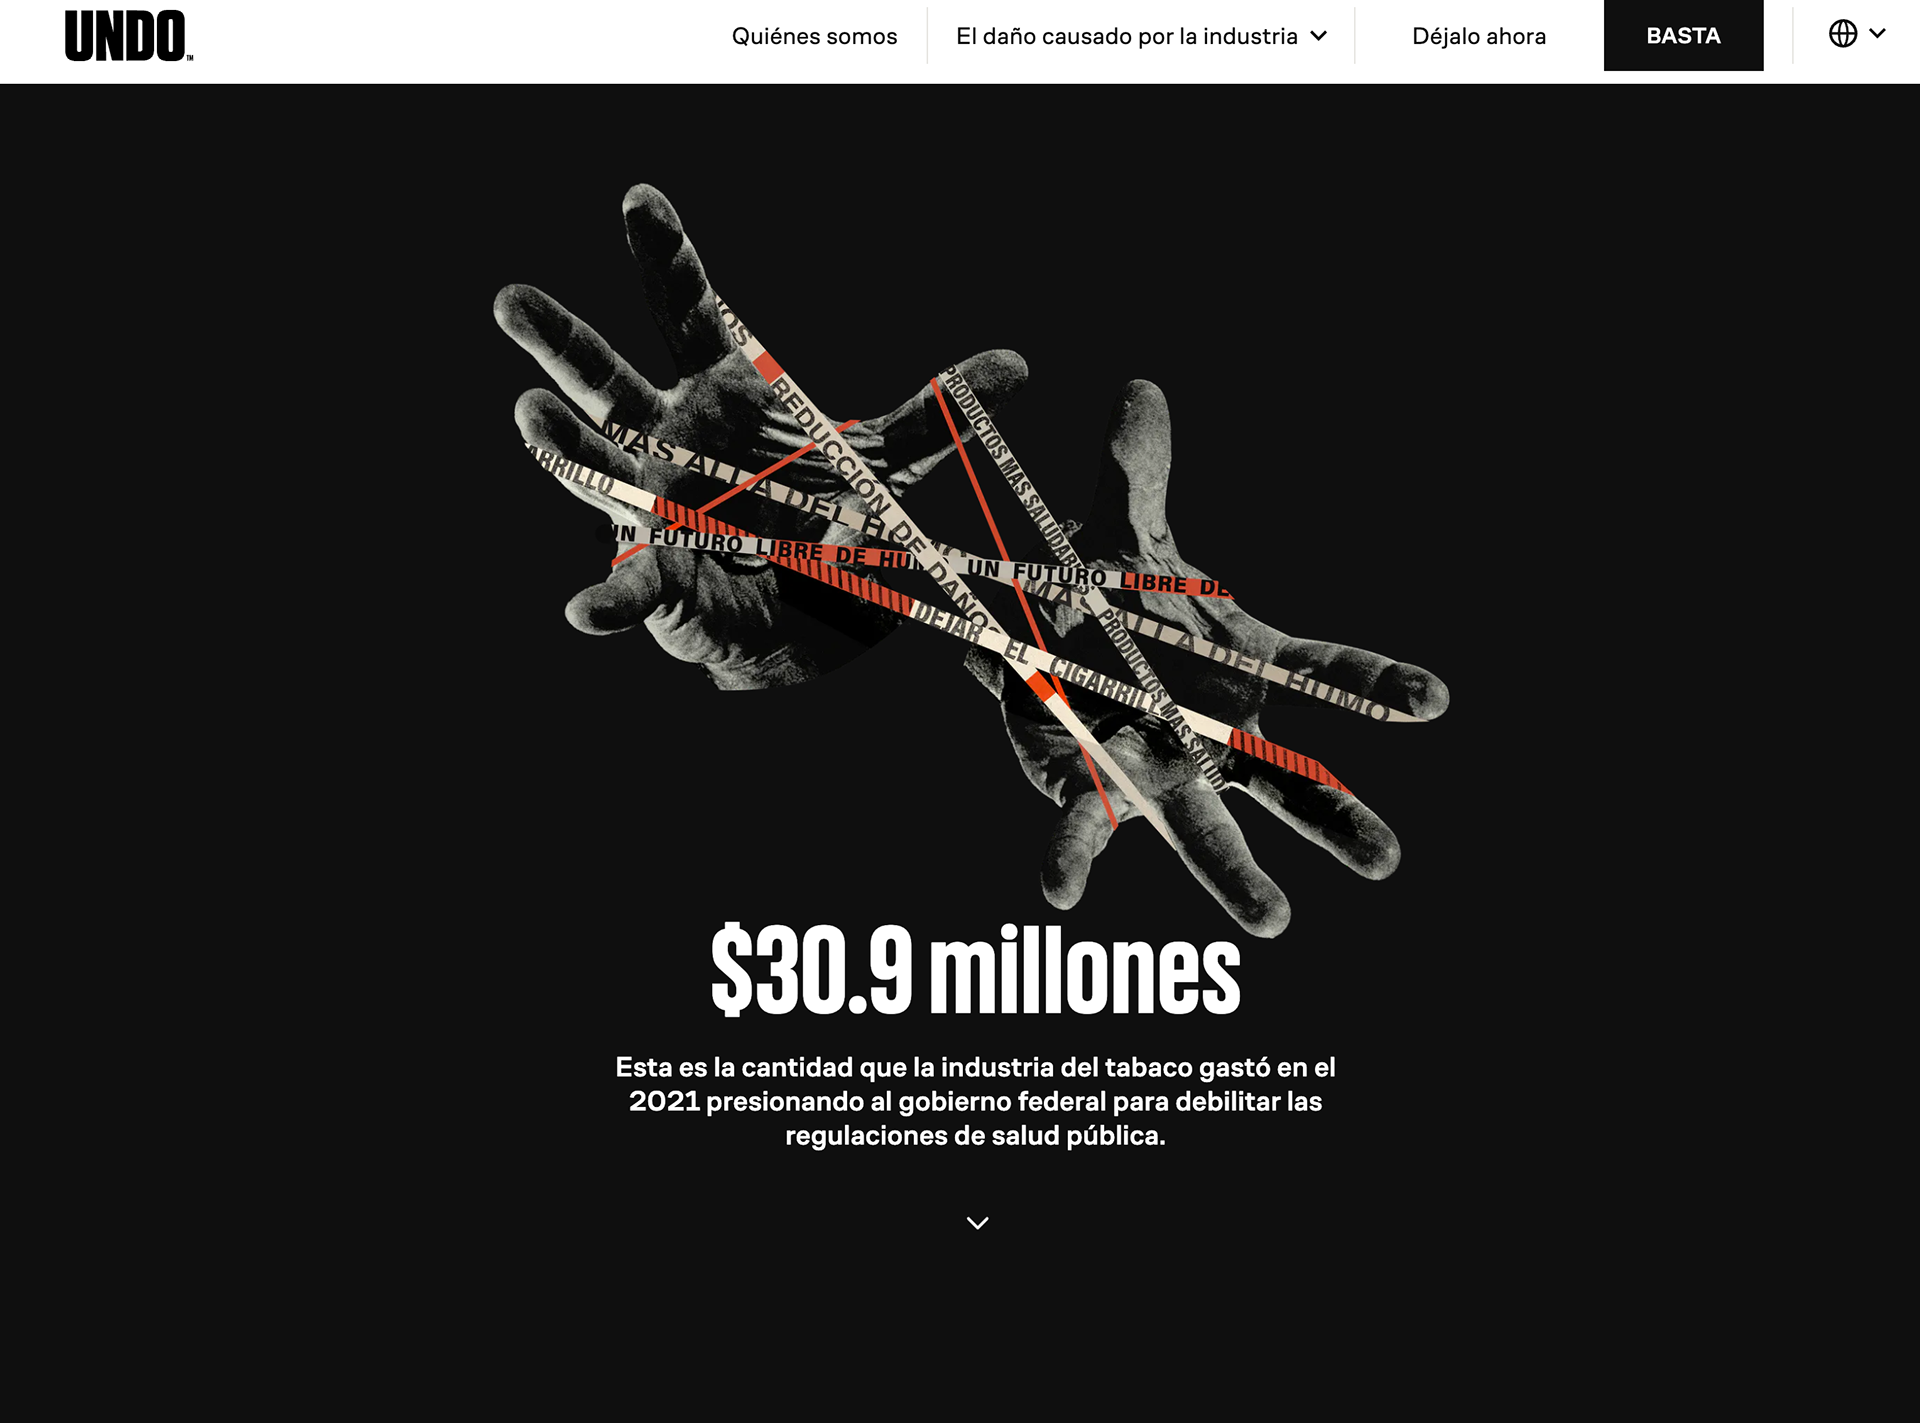The width and height of the screenshot is (1920, 1423).
Task: Click the small TM mark beside logo
Action: tap(190, 58)
